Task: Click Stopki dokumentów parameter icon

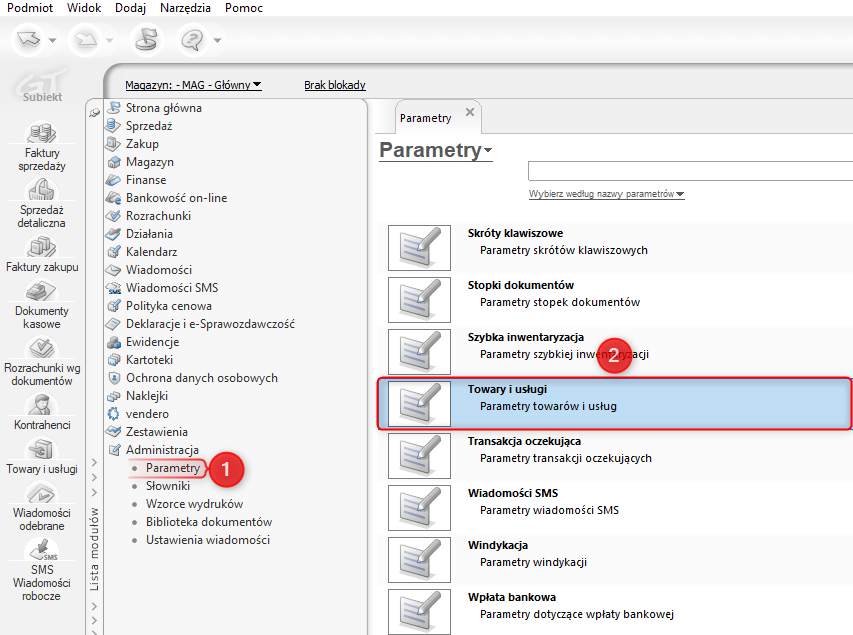Action: (x=419, y=300)
